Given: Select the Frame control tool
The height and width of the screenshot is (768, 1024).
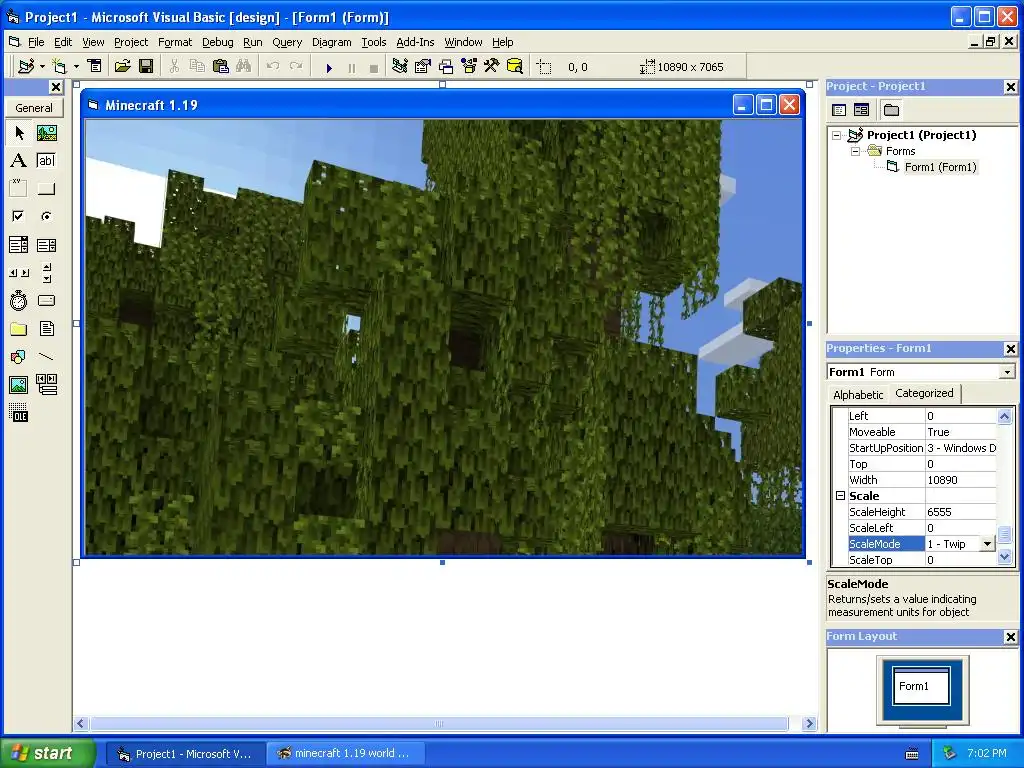Looking at the screenshot, I should pos(19,189).
